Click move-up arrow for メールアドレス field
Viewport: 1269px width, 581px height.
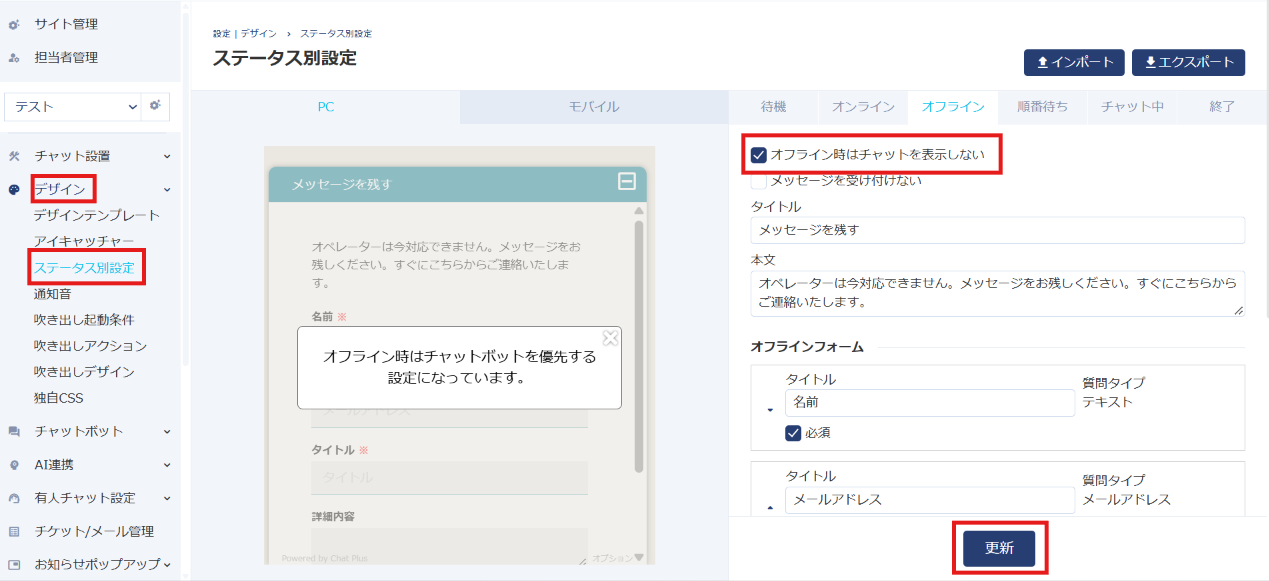click(770, 507)
